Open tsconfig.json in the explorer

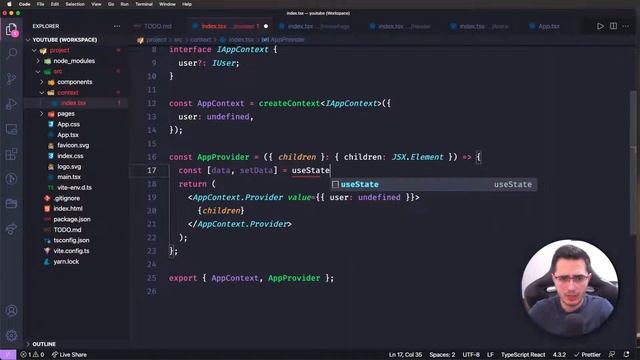tap(71, 240)
